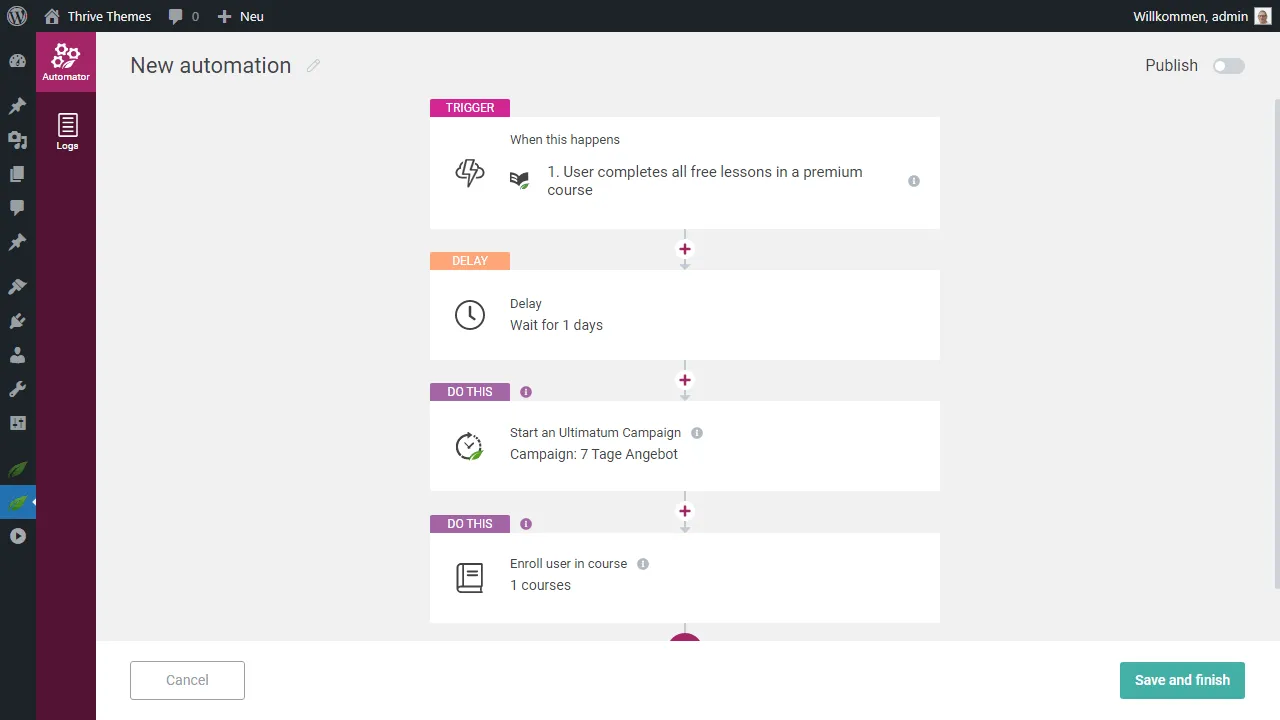Open the '+ Neu' admin bar menu
Screen dimensions: 1280x720
click(241, 16)
